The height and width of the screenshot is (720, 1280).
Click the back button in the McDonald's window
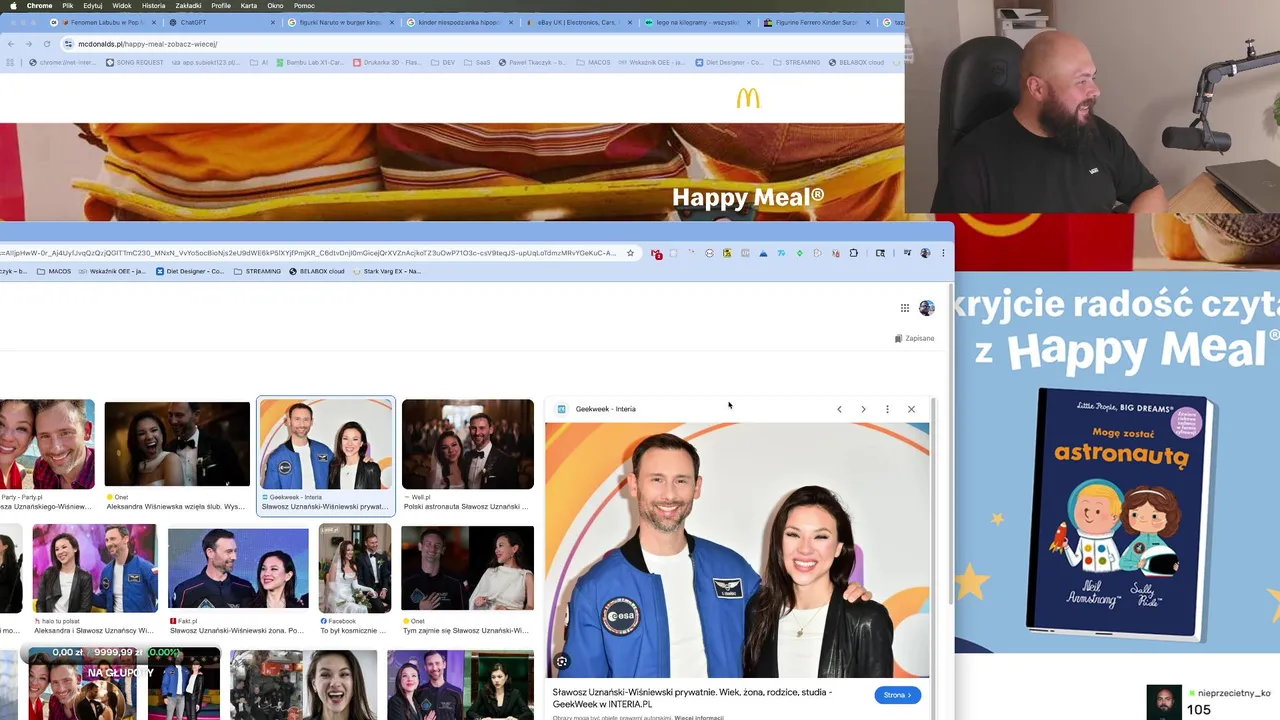click(x=10, y=44)
